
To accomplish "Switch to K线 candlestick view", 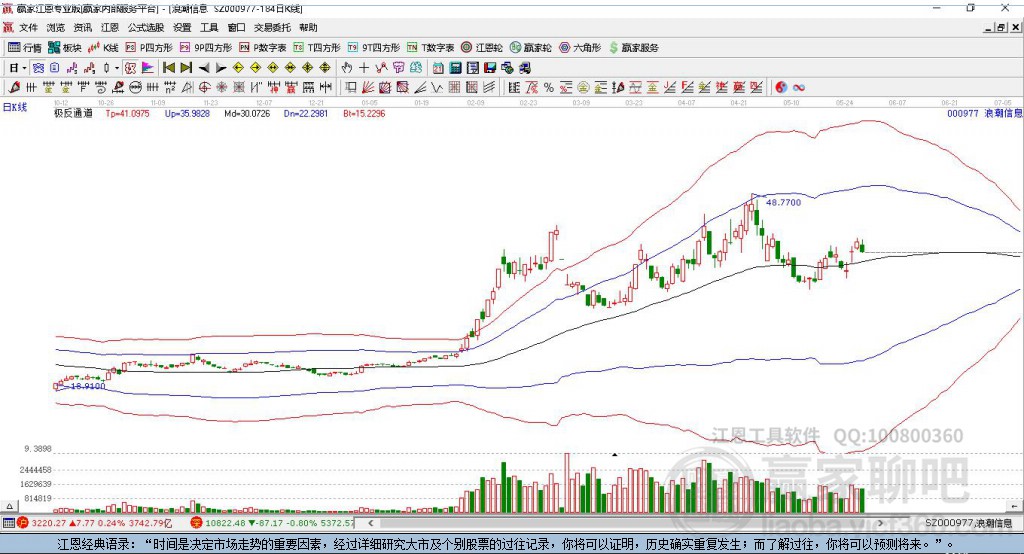I will click(103, 48).
